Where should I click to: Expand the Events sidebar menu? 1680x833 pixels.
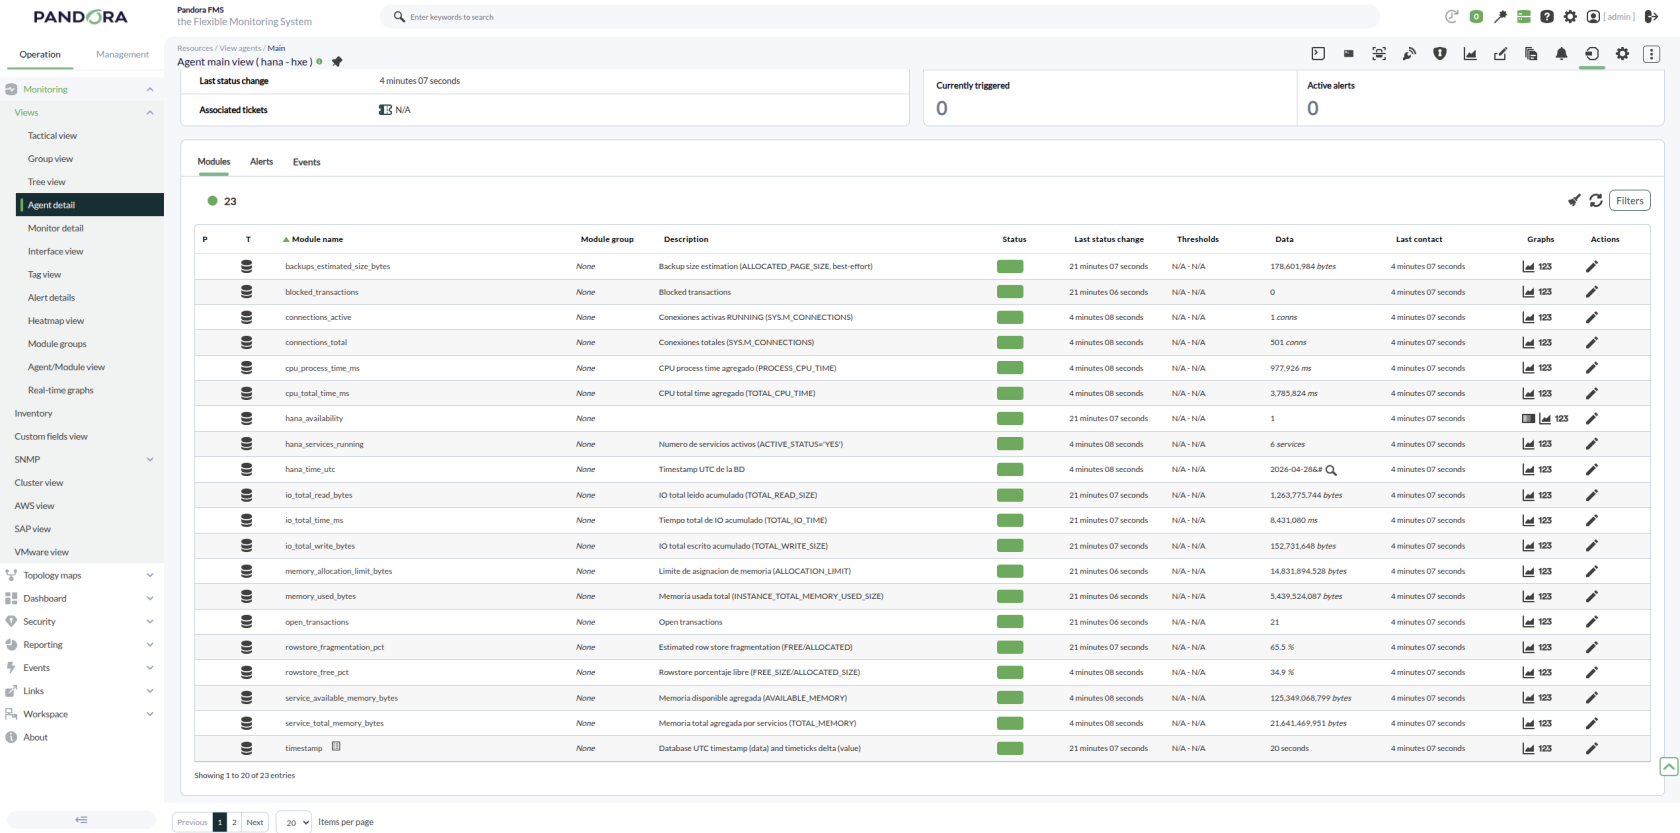[150, 668]
